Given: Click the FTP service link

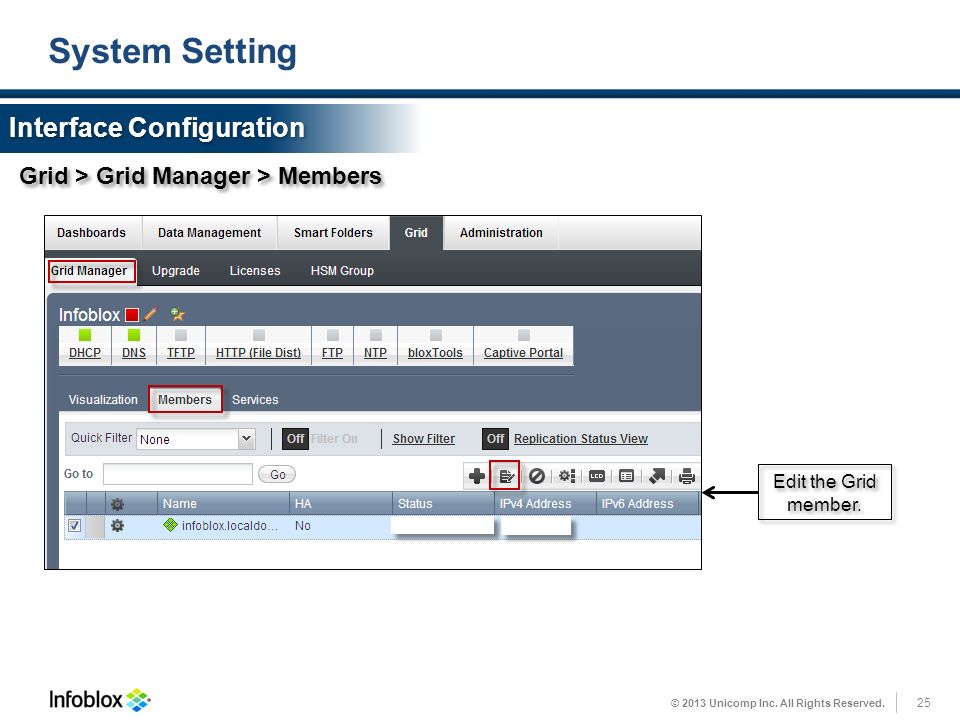Looking at the screenshot, I should point(332,353).
